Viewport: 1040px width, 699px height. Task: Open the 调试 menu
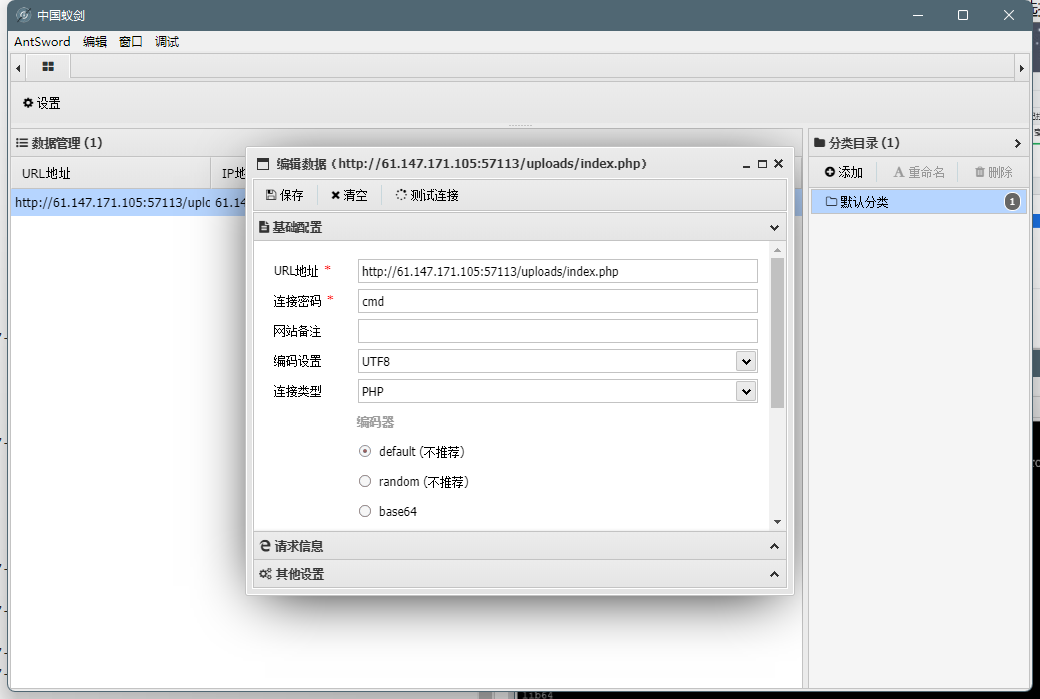(166, 42)
